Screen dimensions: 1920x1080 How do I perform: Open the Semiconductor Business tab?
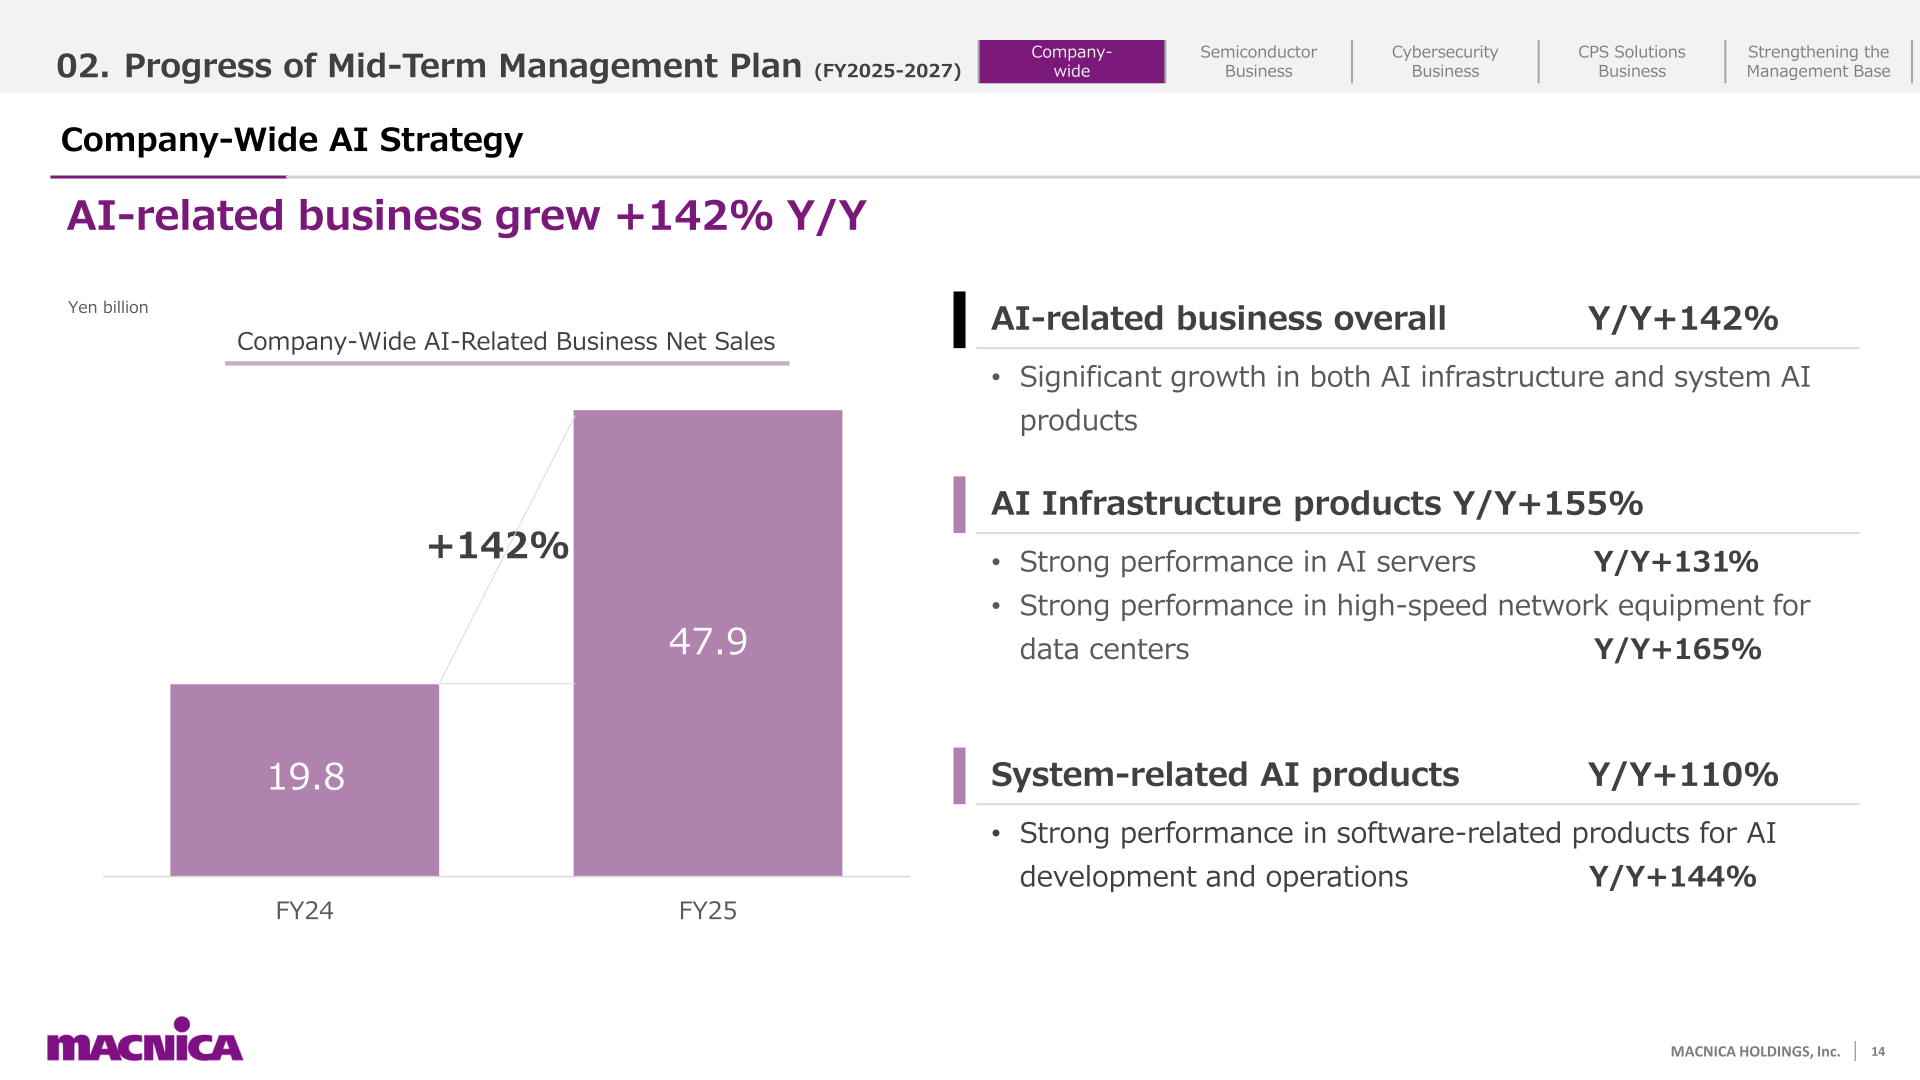[x=1258, y=61]
